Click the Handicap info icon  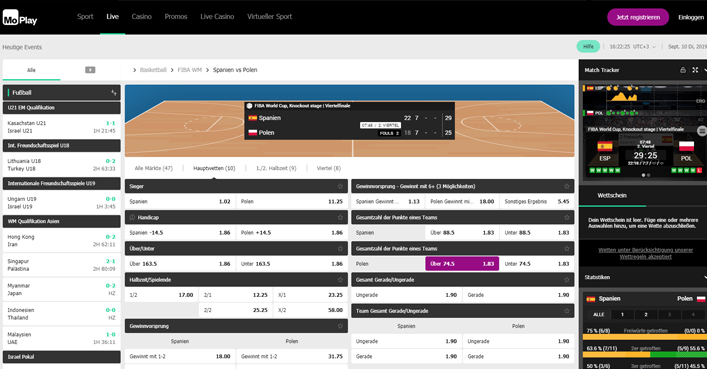pos(133,217)
